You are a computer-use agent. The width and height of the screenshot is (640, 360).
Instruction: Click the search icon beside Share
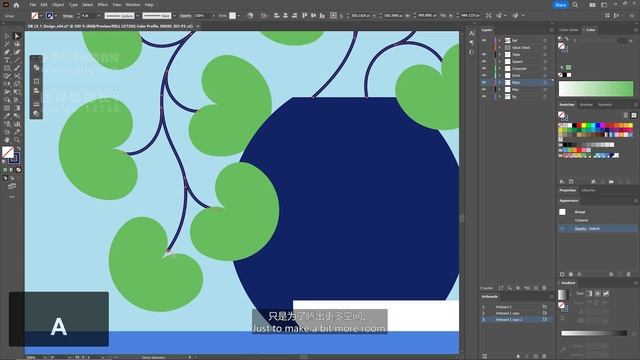[x=575, y=5]
